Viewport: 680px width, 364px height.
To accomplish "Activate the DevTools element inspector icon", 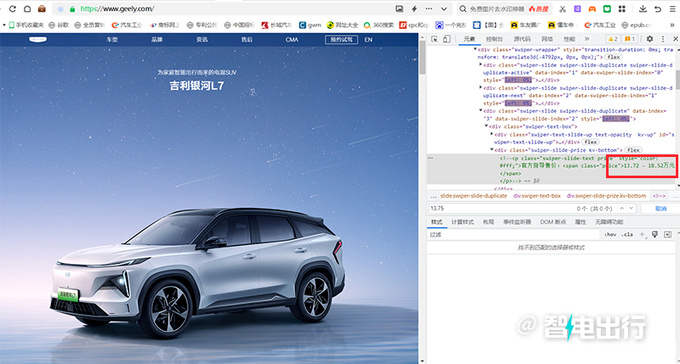I will point(434,39).
